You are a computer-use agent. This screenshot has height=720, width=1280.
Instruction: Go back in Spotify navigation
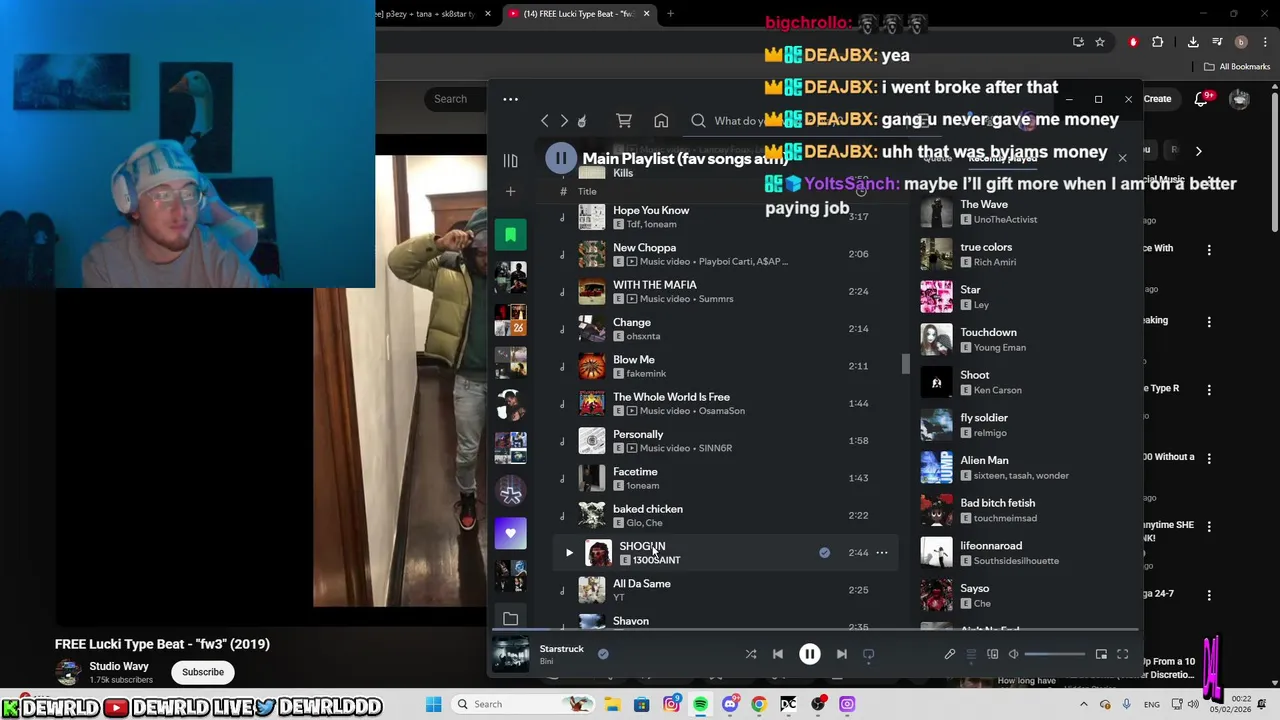[x=544, y=121]
